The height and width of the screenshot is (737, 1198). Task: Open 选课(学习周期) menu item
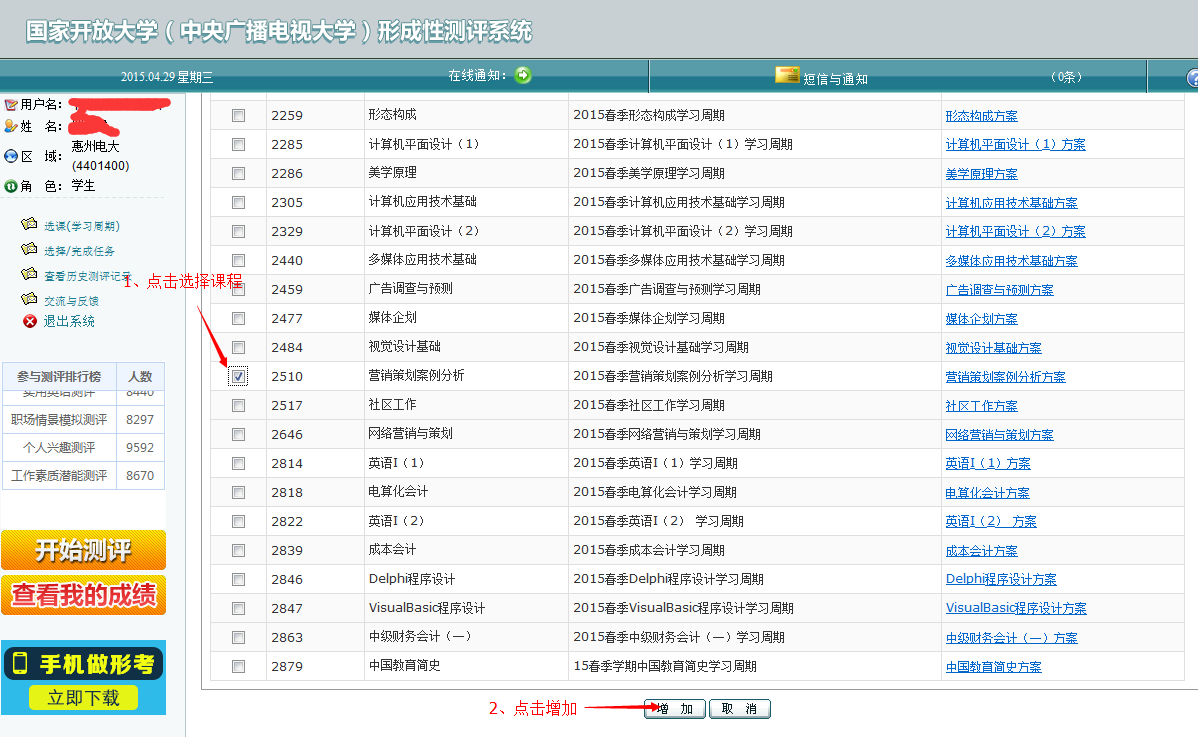point(81,226)
